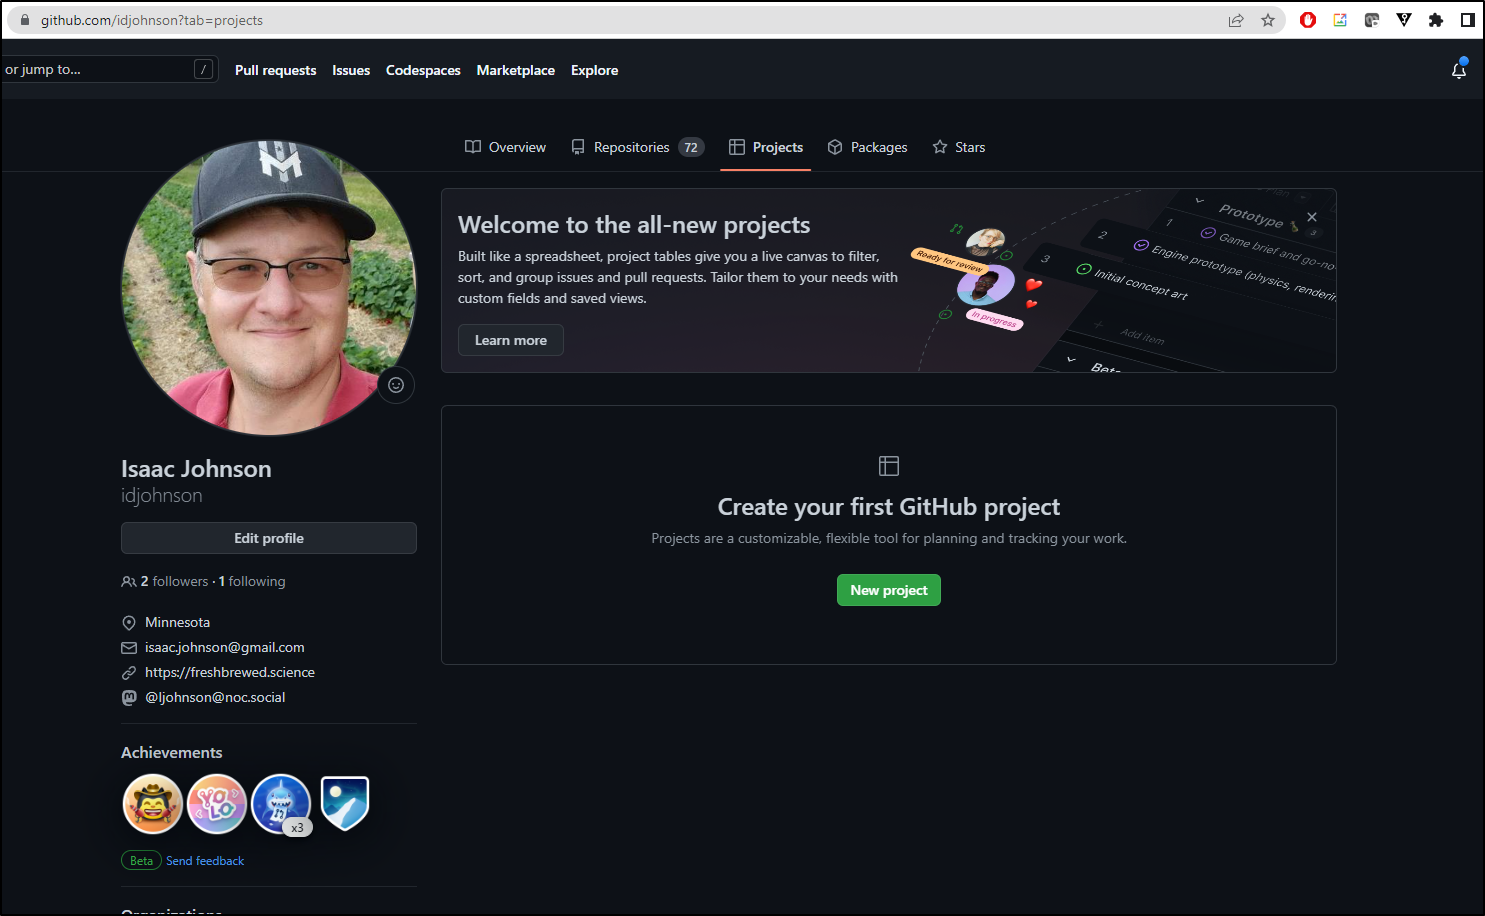
Task: Click the isaac.johnson@gmail.com email link
Action: tap(225, 647)
